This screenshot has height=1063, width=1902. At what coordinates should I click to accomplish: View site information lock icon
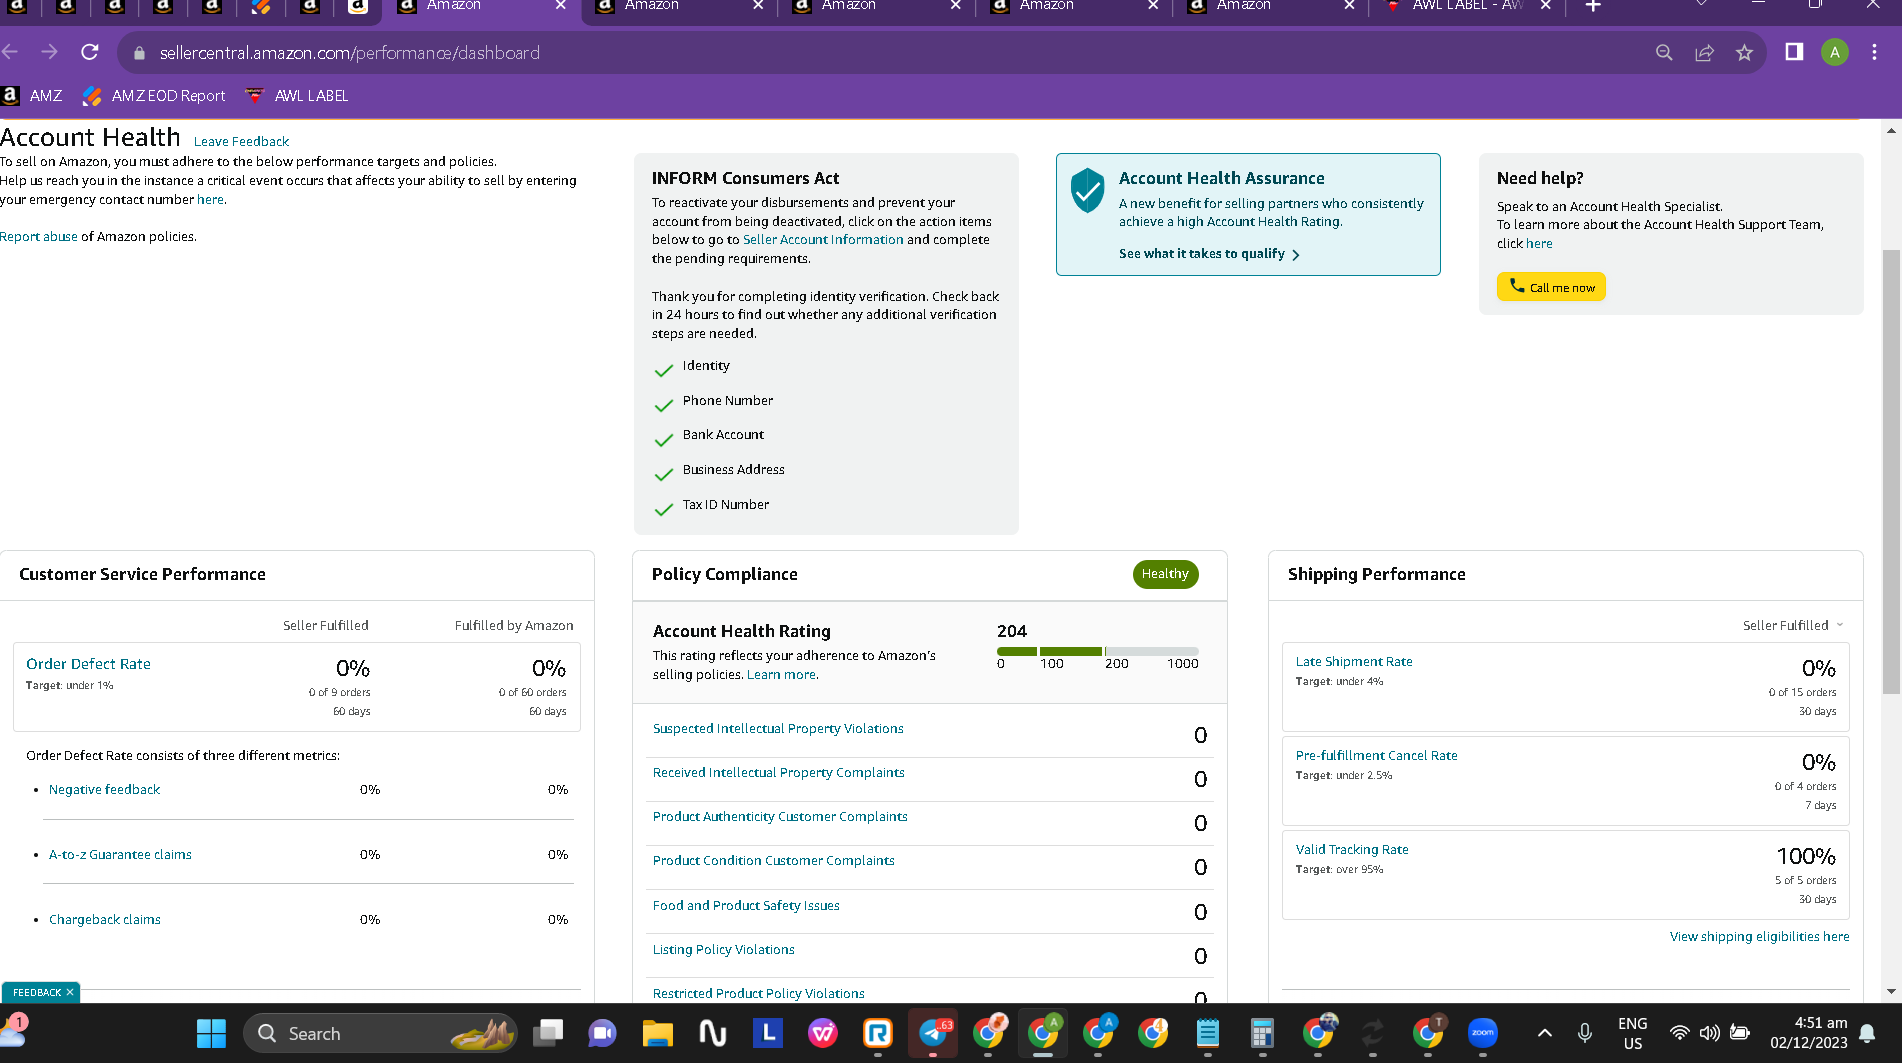[140, 53]
